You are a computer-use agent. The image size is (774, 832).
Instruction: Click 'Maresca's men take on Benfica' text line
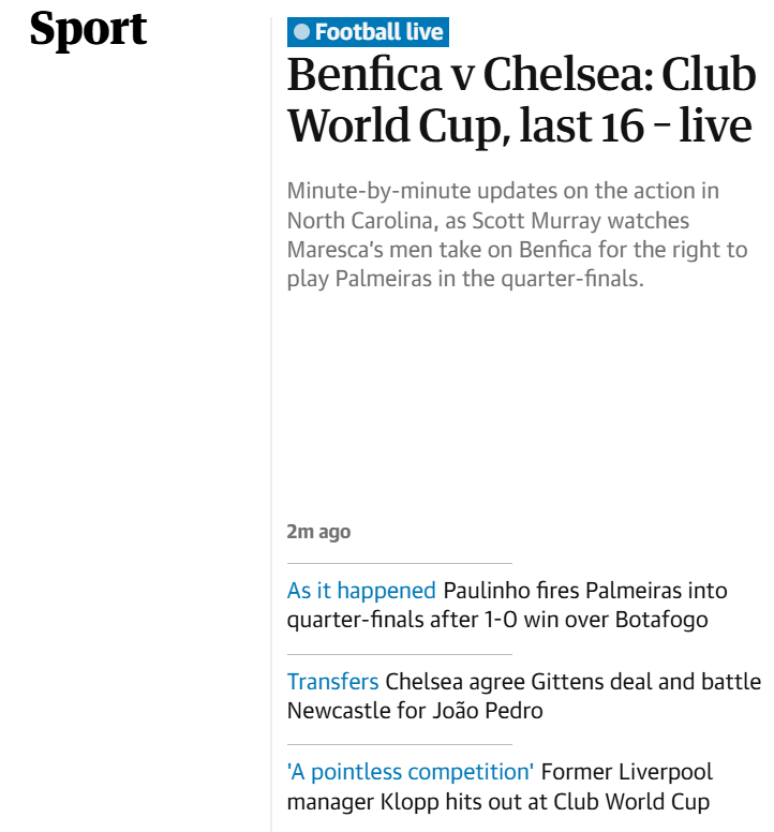[x=517, y=249]
